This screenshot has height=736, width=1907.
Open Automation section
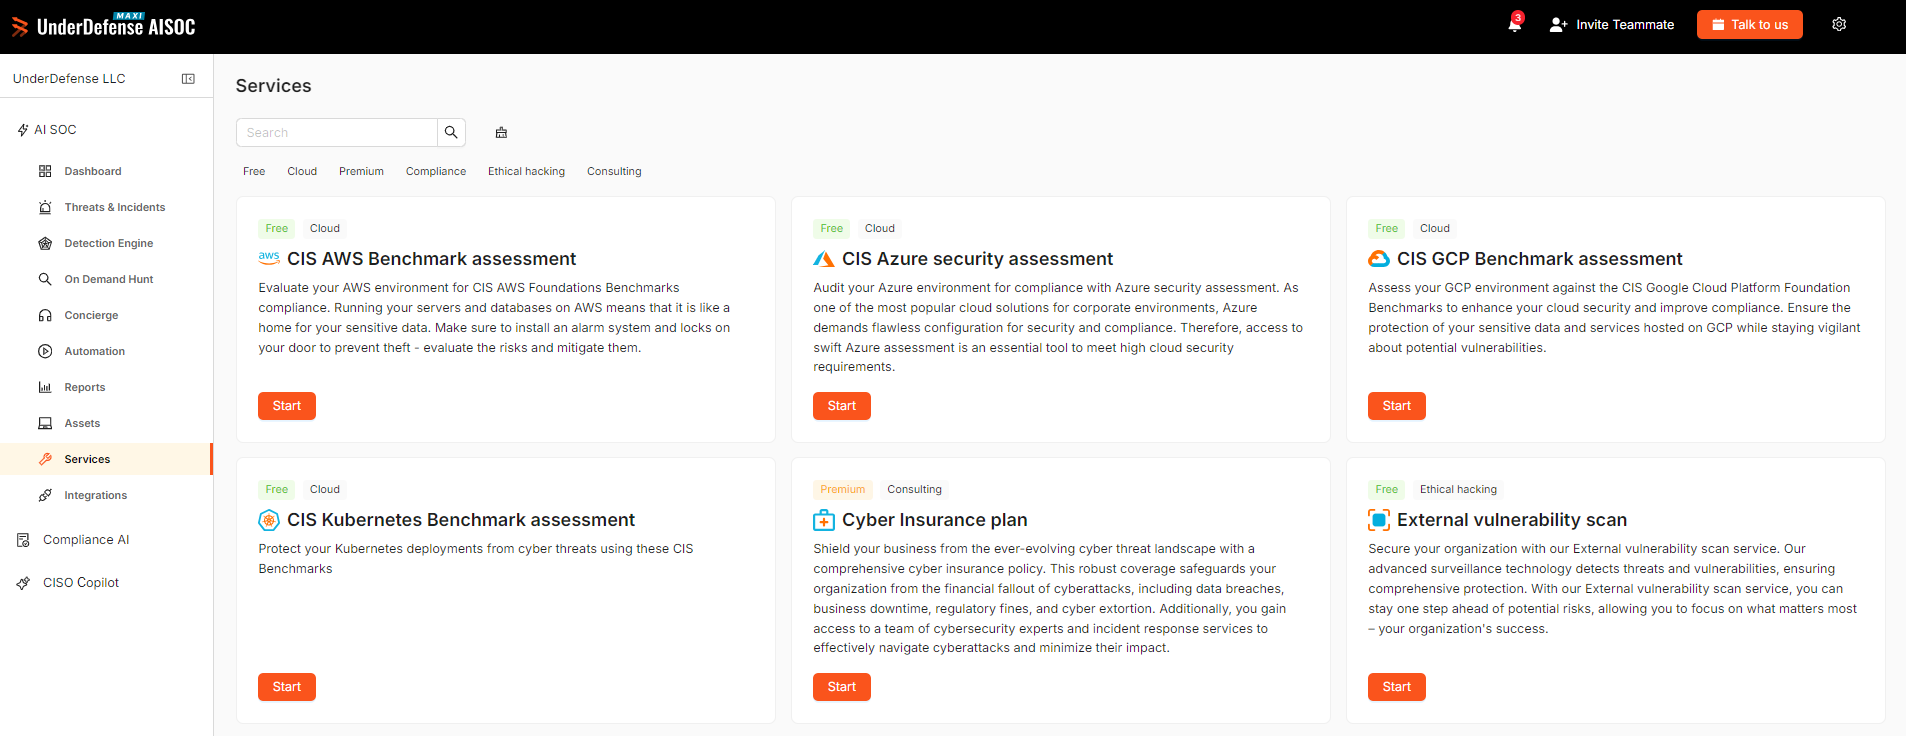click(x=95, y=351)
